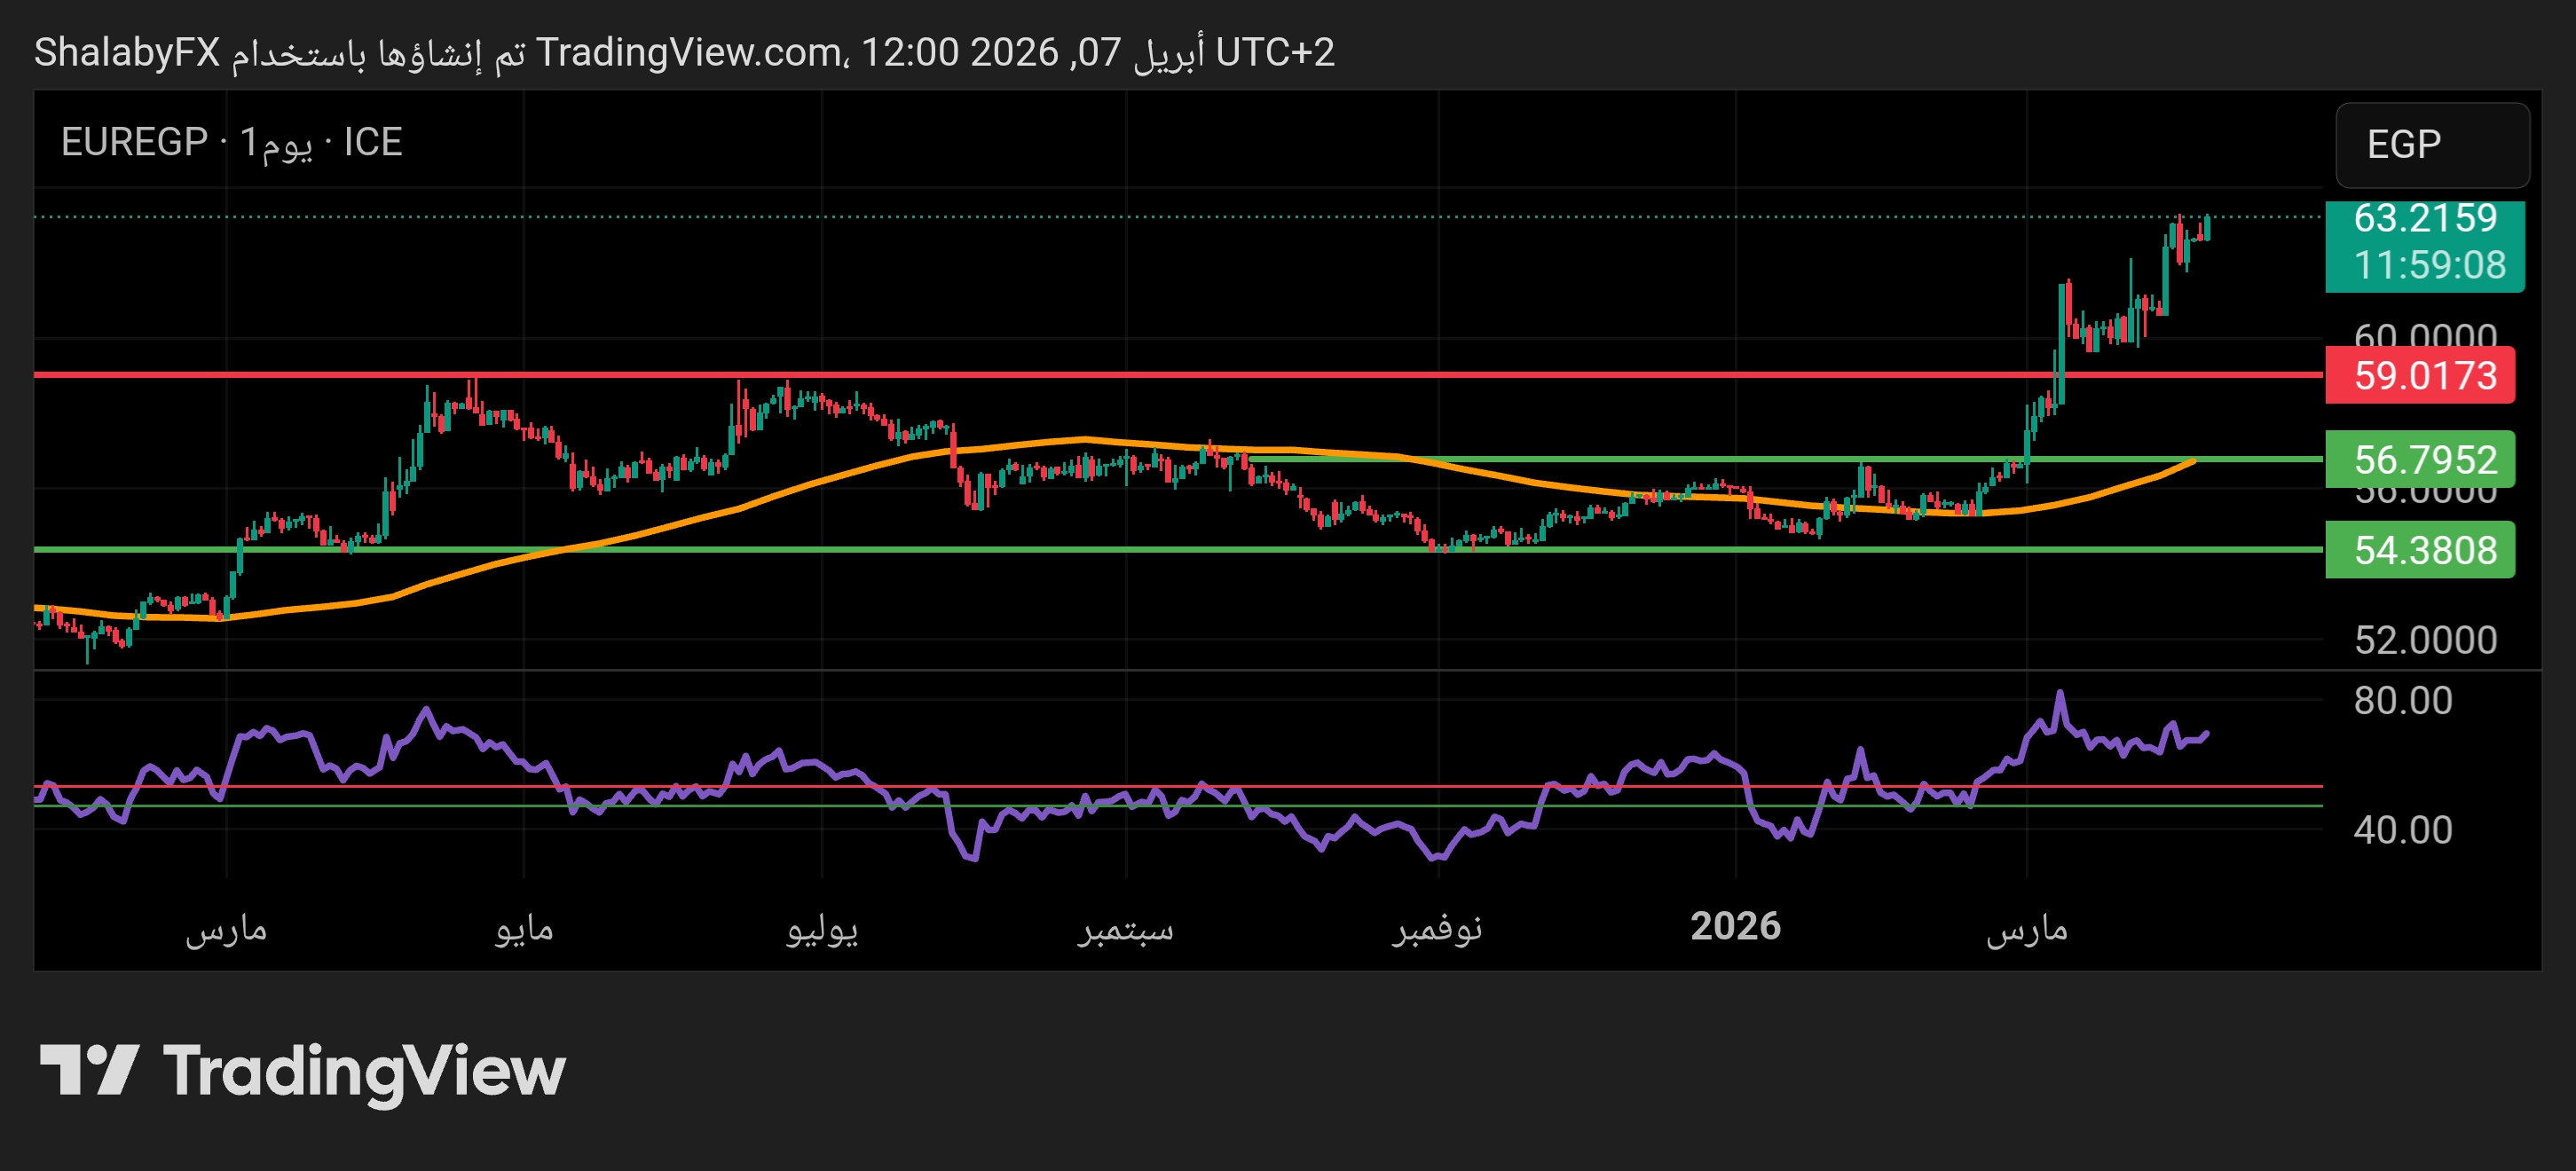Viewport: 2576px width, 1171px height.
Task: Click the RSI 40.00 axis label
Action: click(2402, 829)
